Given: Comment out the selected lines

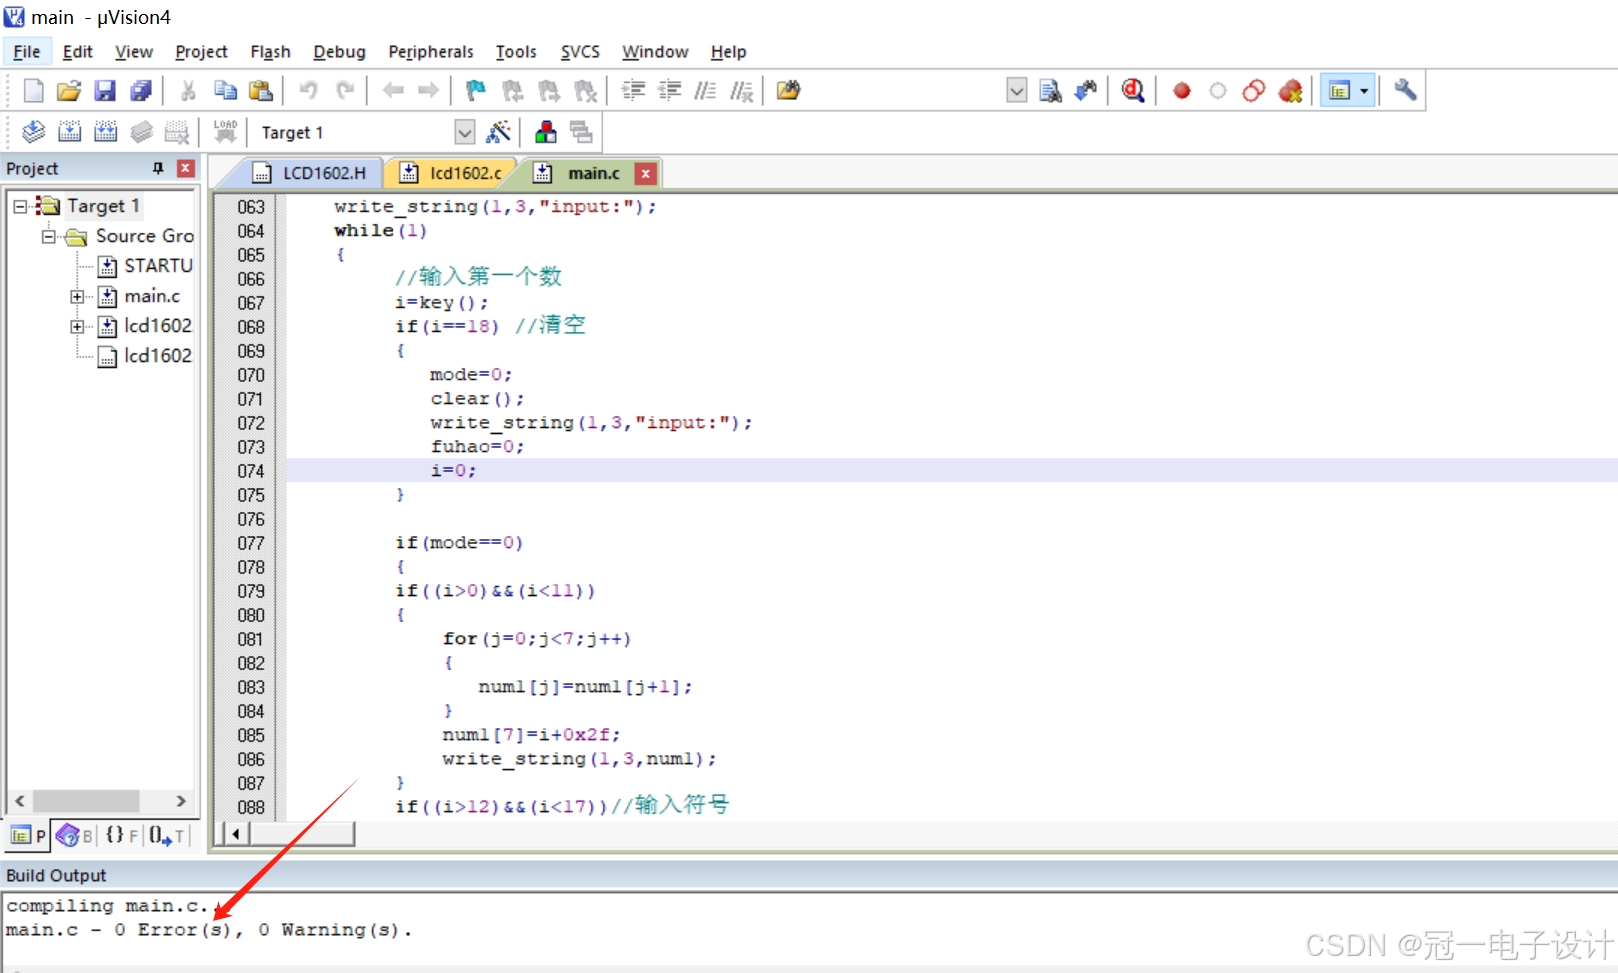Looking at the screenshot, I should 705,91.
